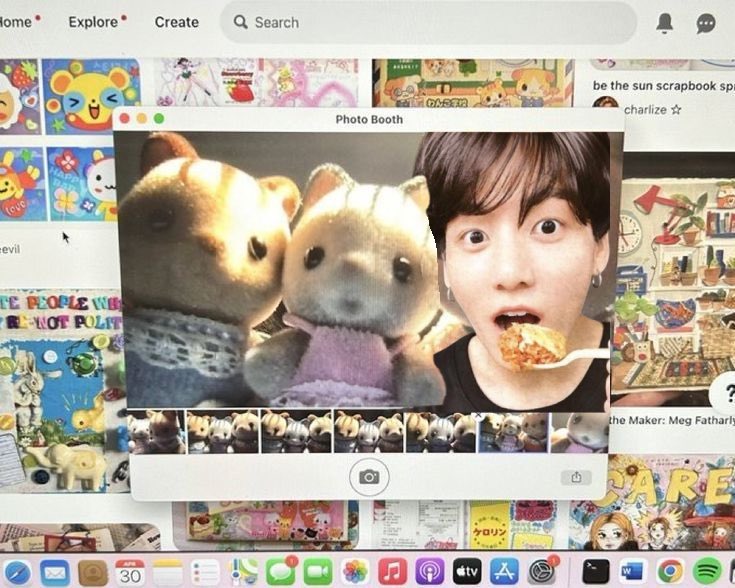Viewport: 735px width, 588px height.
Task: Open the share menu in Photo Booth
Action: pos(576,477)
